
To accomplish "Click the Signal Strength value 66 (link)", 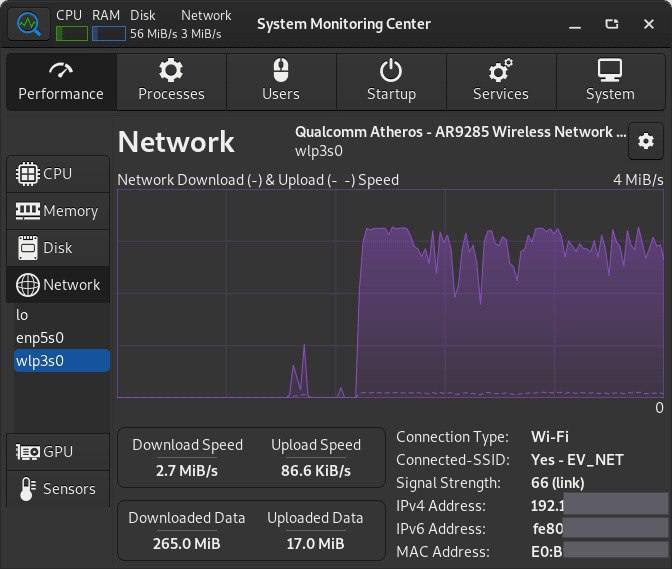I will pyautogui.click(x=558, y=483).
